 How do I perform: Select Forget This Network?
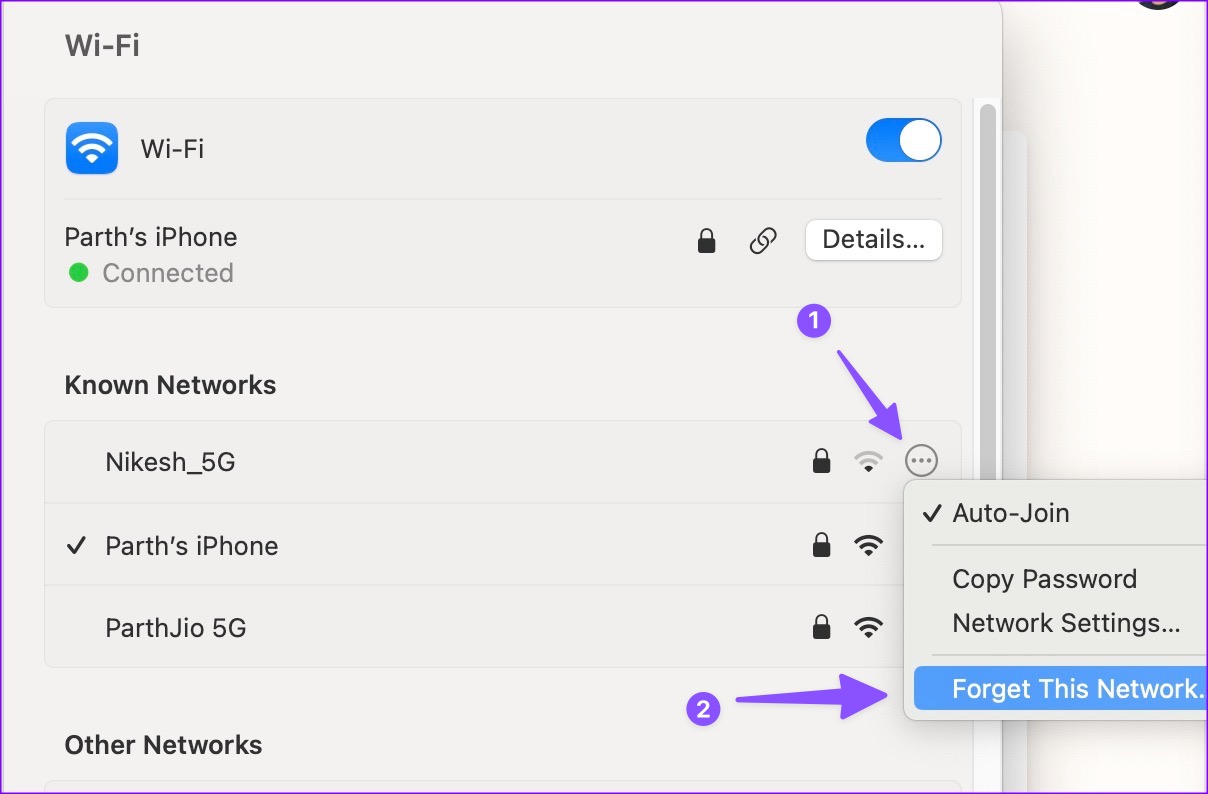point(1076,689)
